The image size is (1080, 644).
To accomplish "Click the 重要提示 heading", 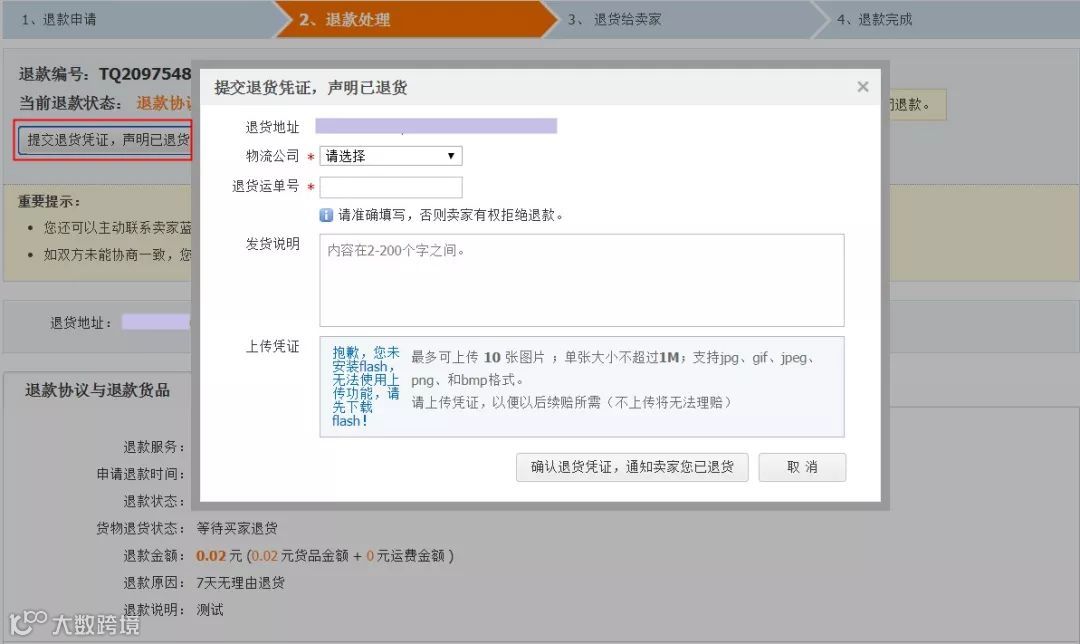I will pyautogui.click(x=48, y=201).
